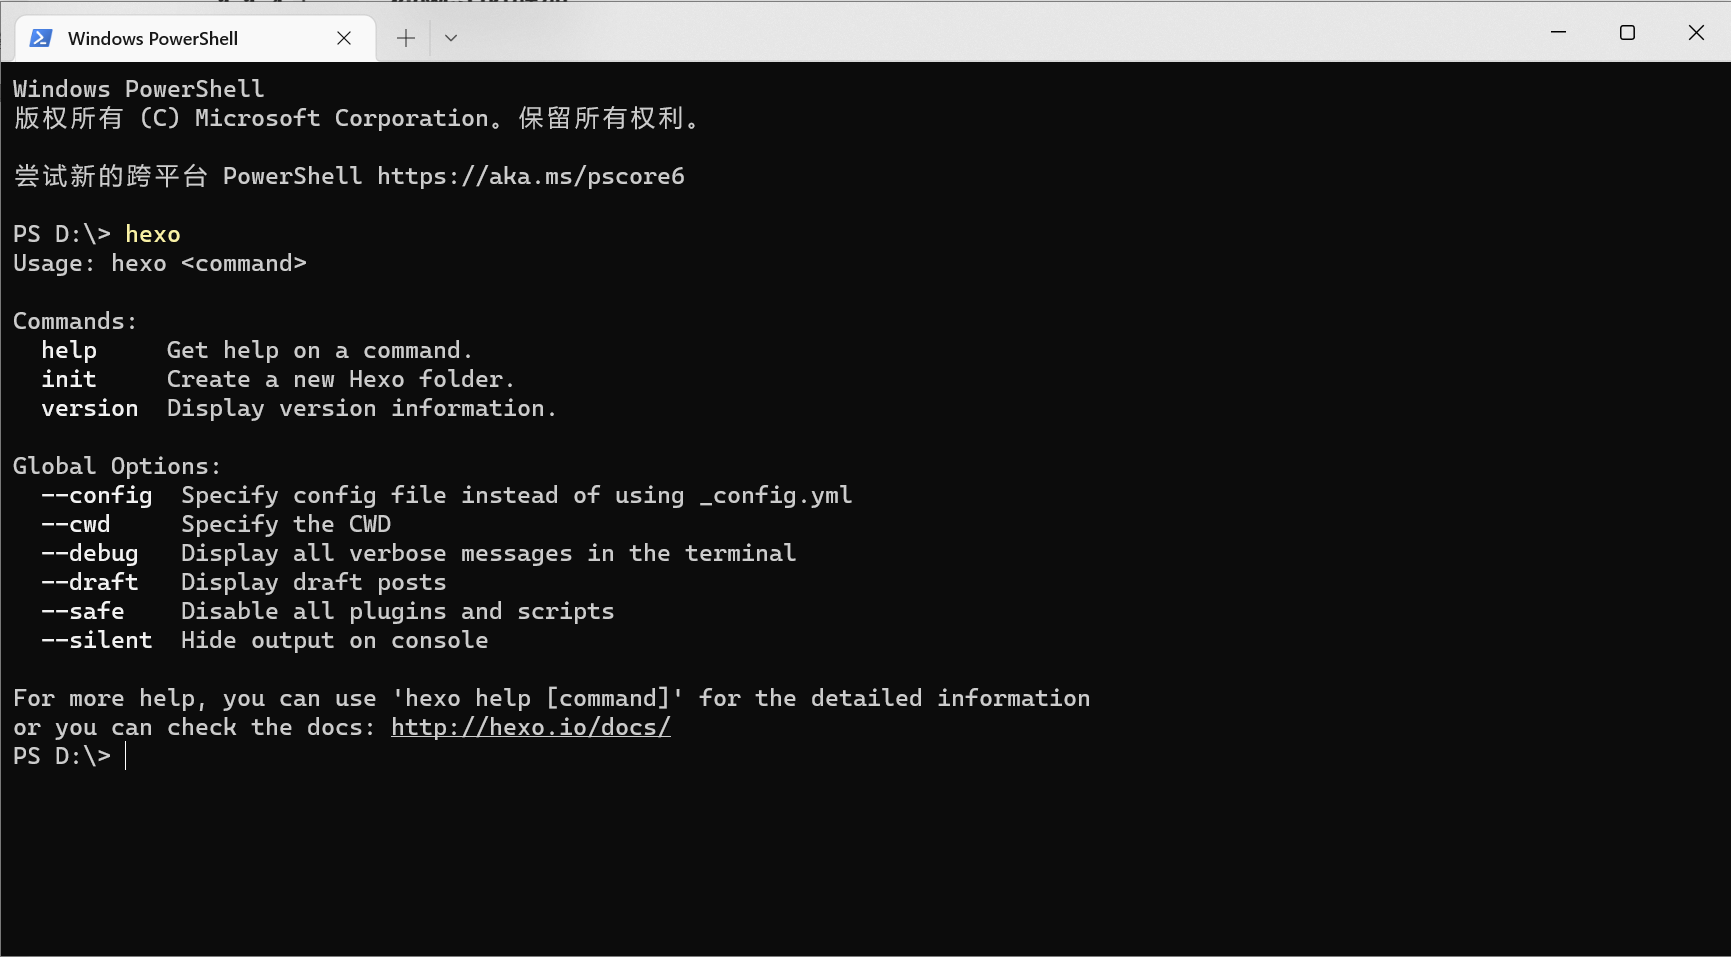This screenshot has width=1731, height=957.
Task: Close the terminal window
Action: pos(1696,33)
